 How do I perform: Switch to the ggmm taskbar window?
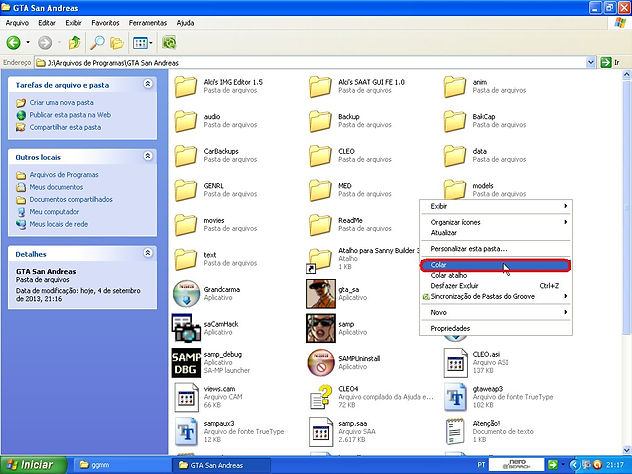click(x=121, y=465)
